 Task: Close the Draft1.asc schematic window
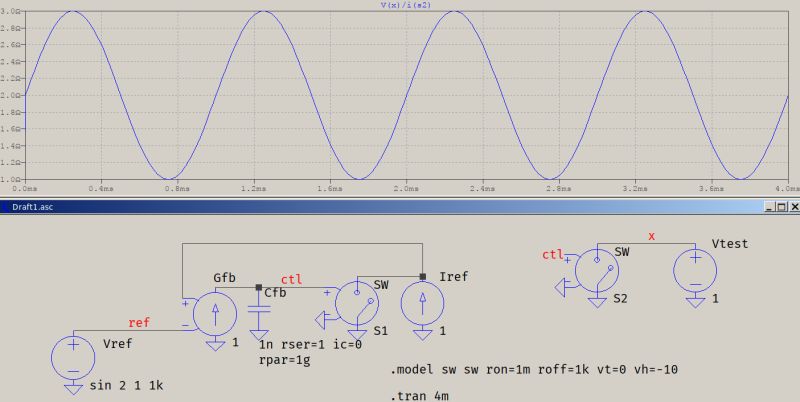pos(794,207)
